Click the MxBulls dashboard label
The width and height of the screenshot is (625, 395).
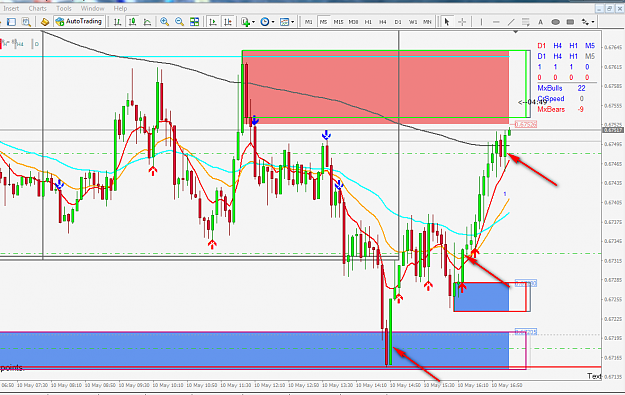click(550, 88)
